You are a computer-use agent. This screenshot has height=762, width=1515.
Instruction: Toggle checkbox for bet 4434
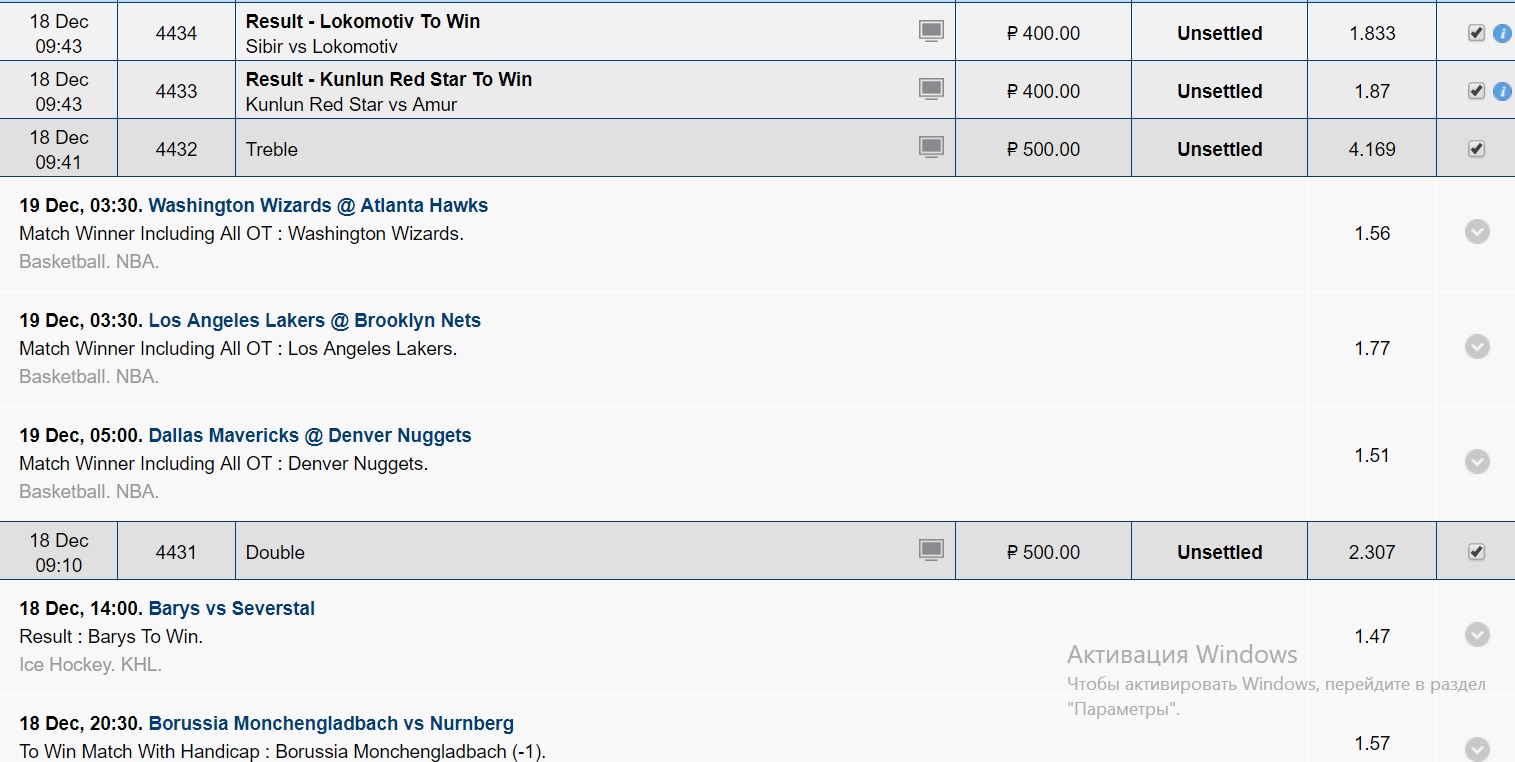[1476, 33]
